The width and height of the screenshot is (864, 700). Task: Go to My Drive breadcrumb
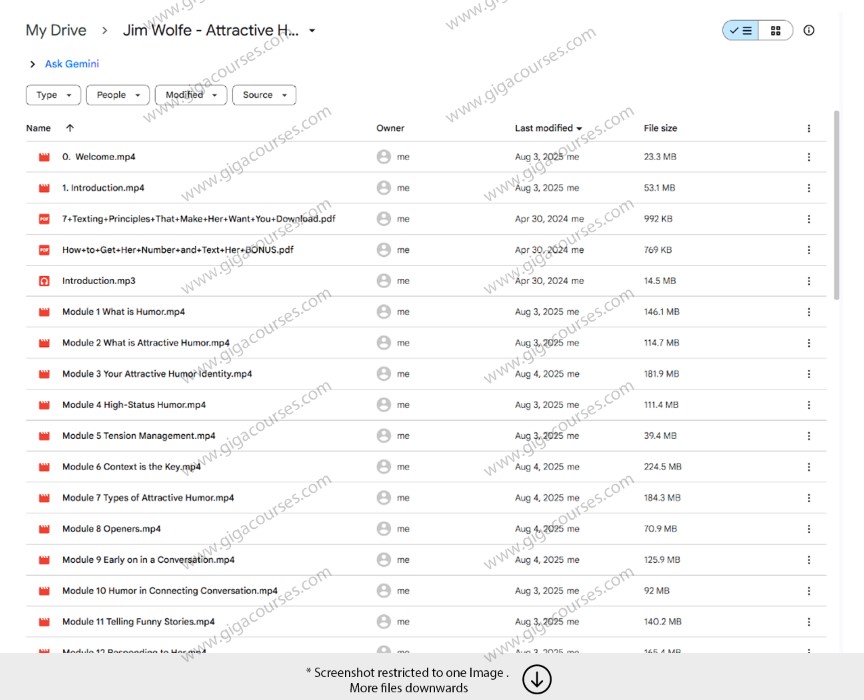click(56, 31)
